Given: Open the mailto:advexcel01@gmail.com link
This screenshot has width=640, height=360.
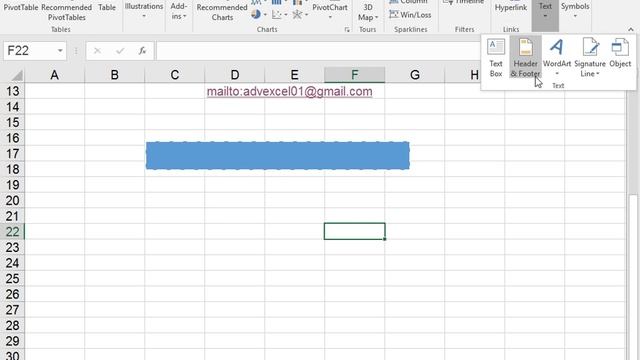Looking at the screenshot, I should 289,91.
